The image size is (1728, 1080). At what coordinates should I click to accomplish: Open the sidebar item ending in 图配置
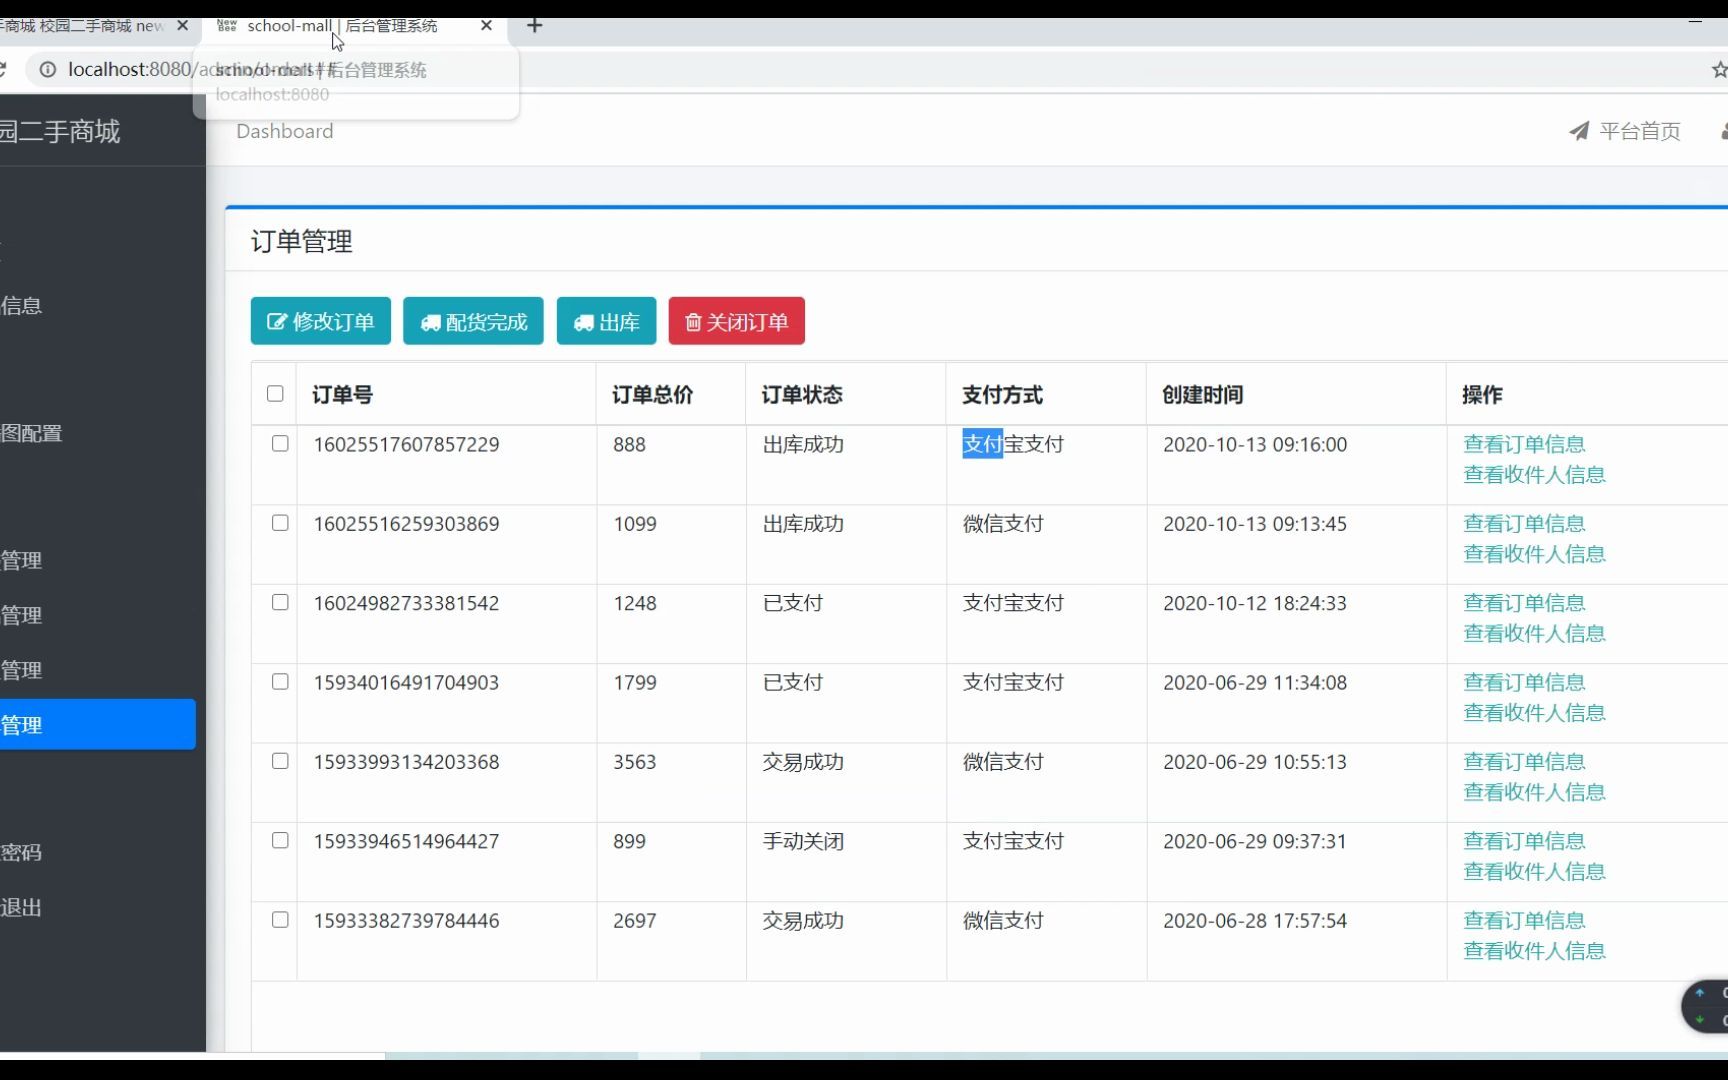pos(32,433)
